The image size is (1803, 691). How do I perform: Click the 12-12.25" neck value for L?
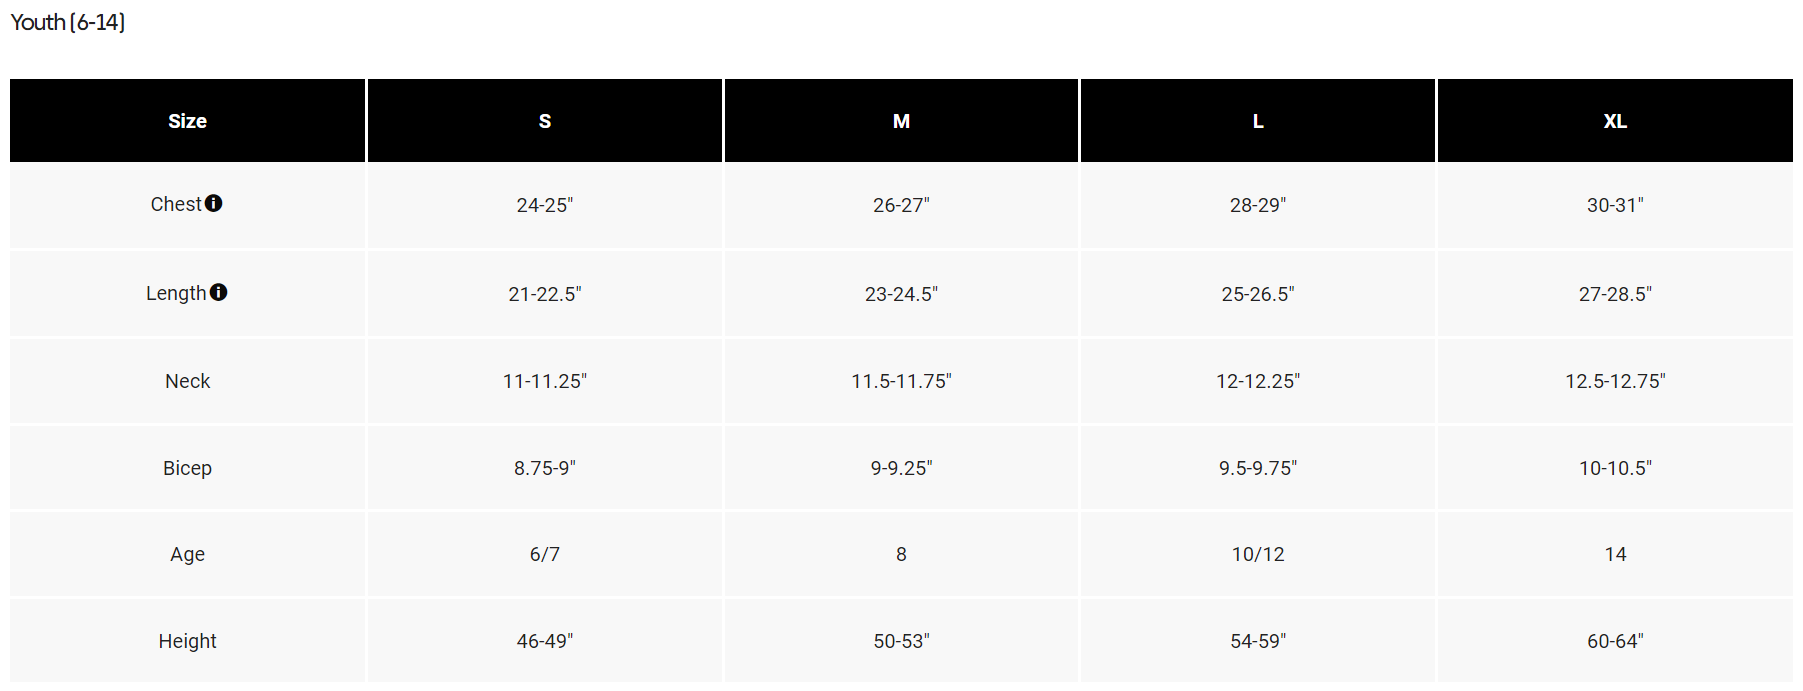[1258, 381]
